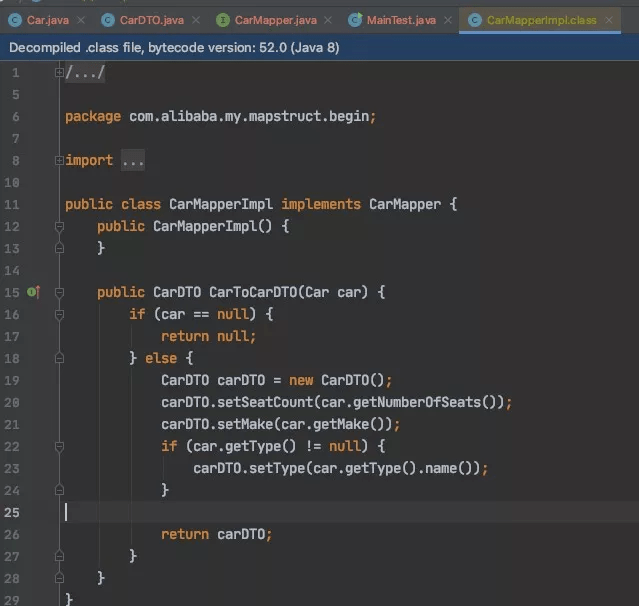Image resolution: width=639 pixels, height=606 pixels.
Task: Expand the folded imports on line 8
Action: [59, 161]
